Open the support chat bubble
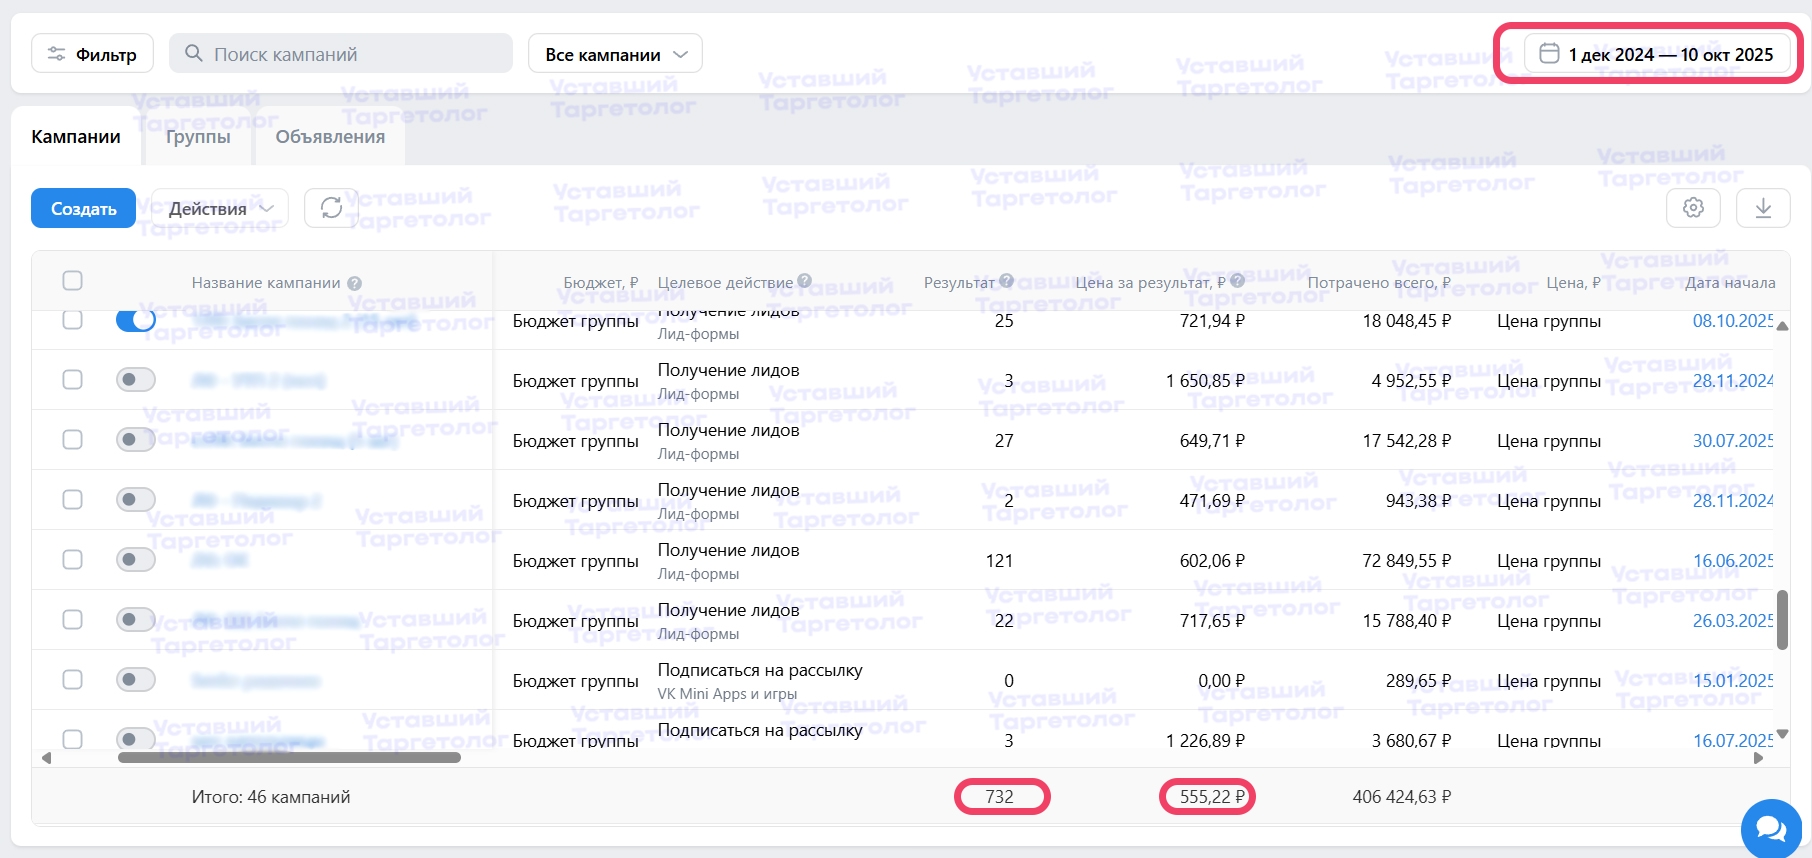The image size is (1812, 858). point(1770,828)
